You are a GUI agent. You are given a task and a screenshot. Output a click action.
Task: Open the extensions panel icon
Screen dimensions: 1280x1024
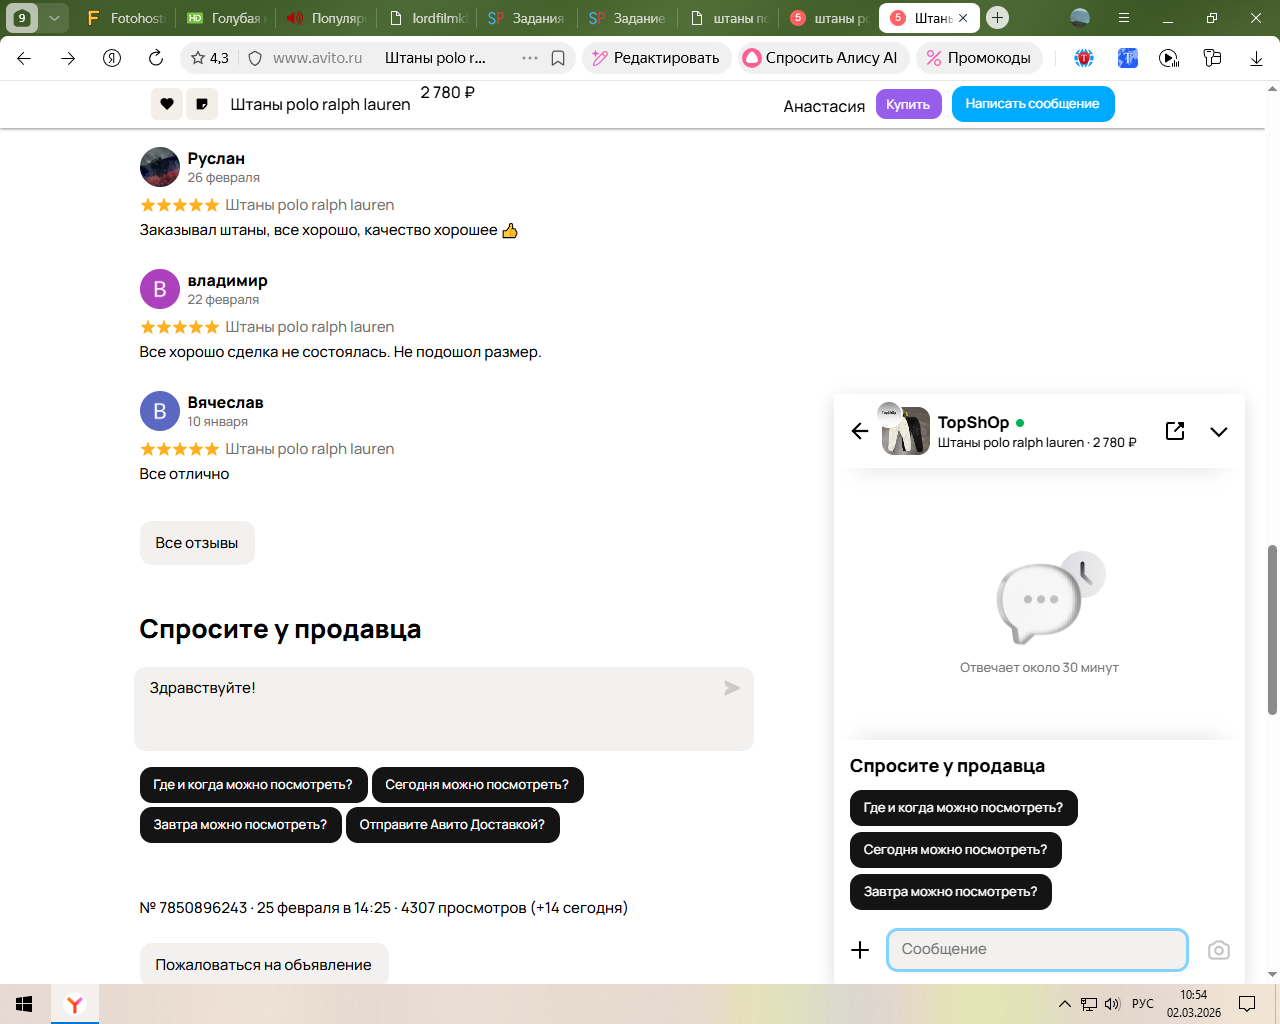1212,58
